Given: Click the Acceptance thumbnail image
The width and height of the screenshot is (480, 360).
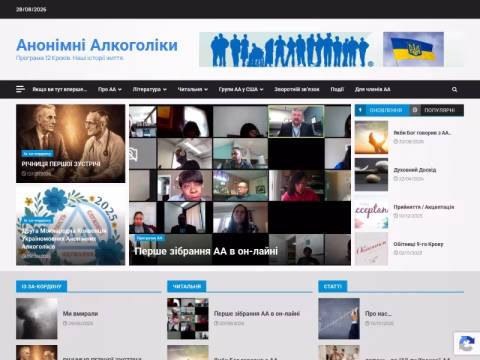Looking at the screenshot, I should [371, 212].
